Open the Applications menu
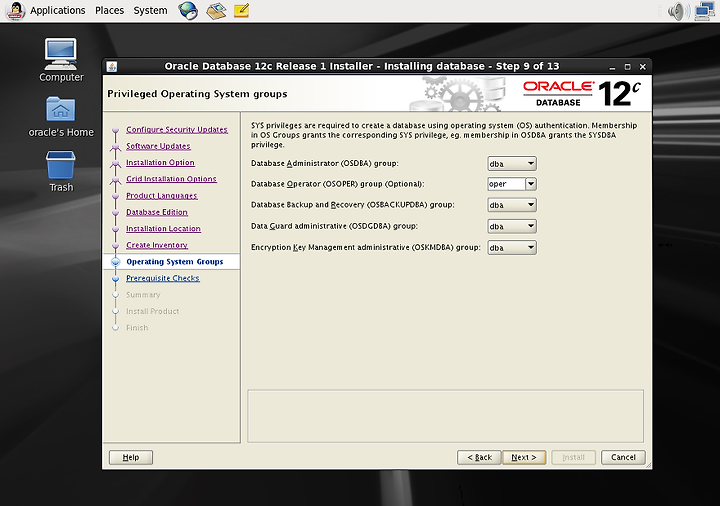The width and height of the screenshot is (720, 506). point(58,10)
